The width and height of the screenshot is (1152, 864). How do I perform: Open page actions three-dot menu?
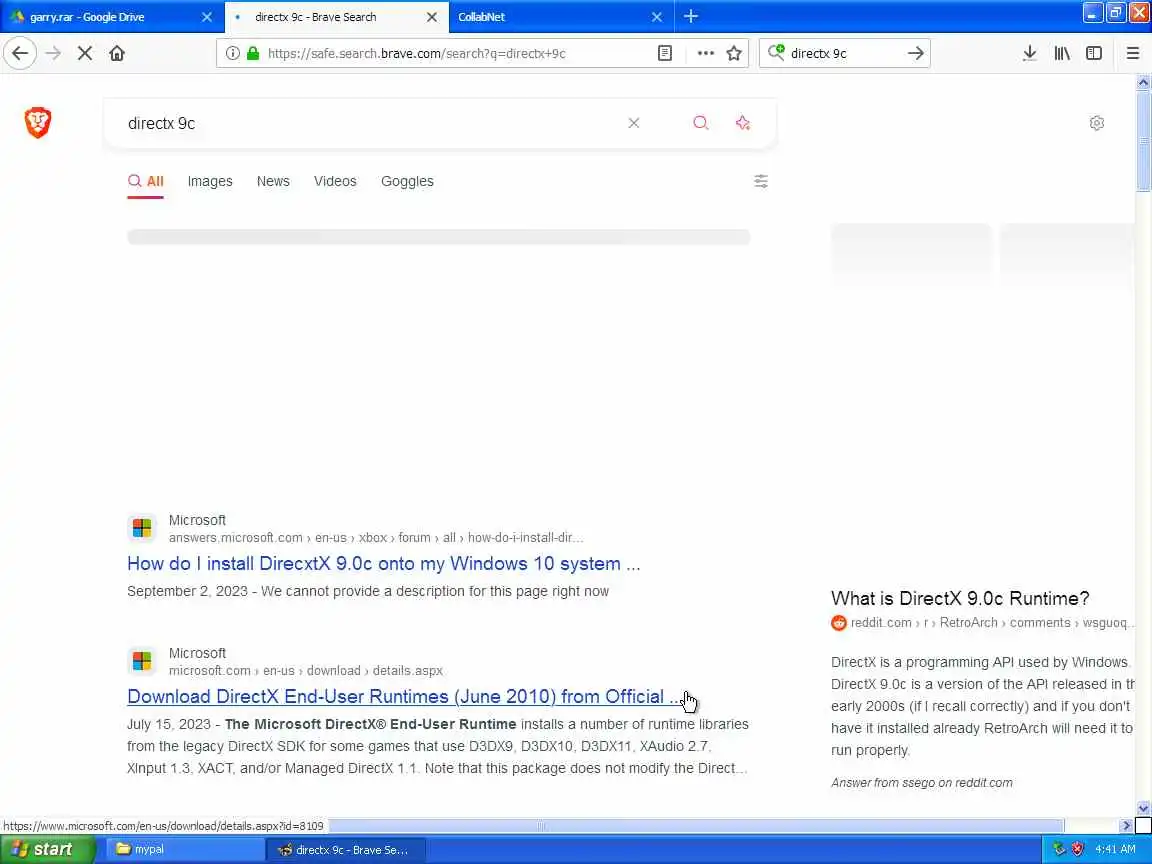tap(705, 53)
